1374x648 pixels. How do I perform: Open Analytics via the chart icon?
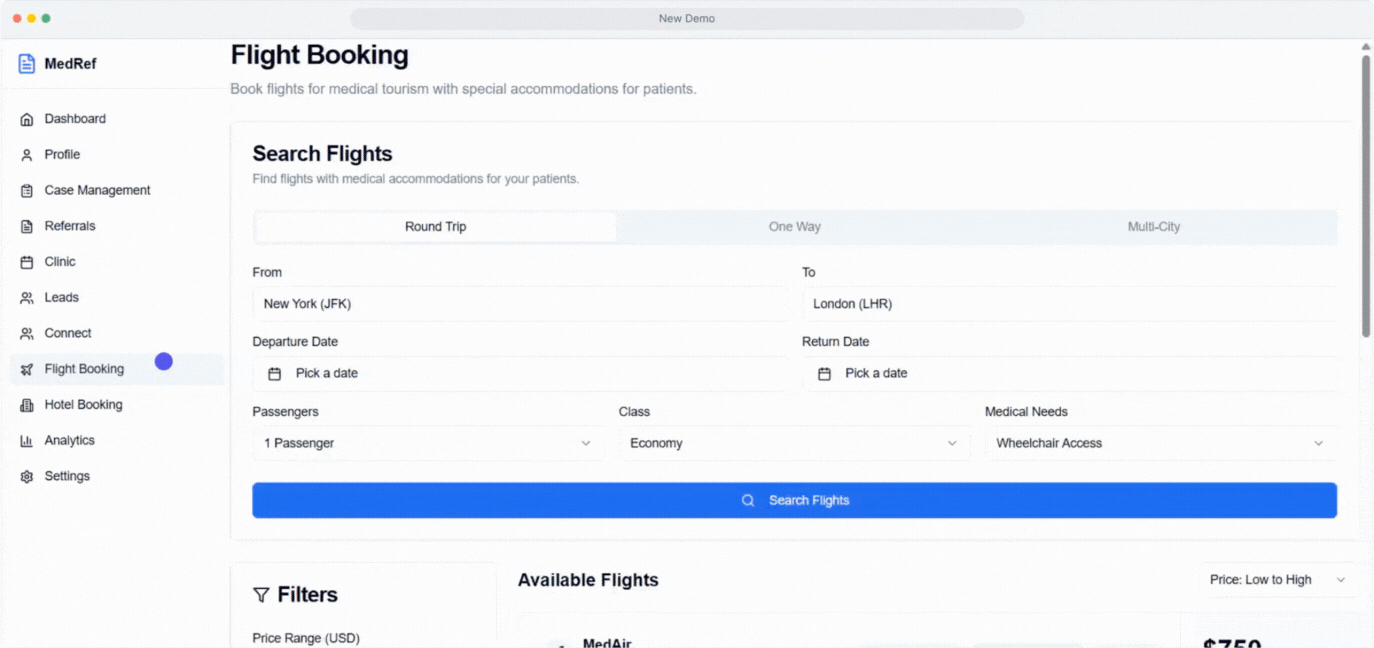(26, 440)
